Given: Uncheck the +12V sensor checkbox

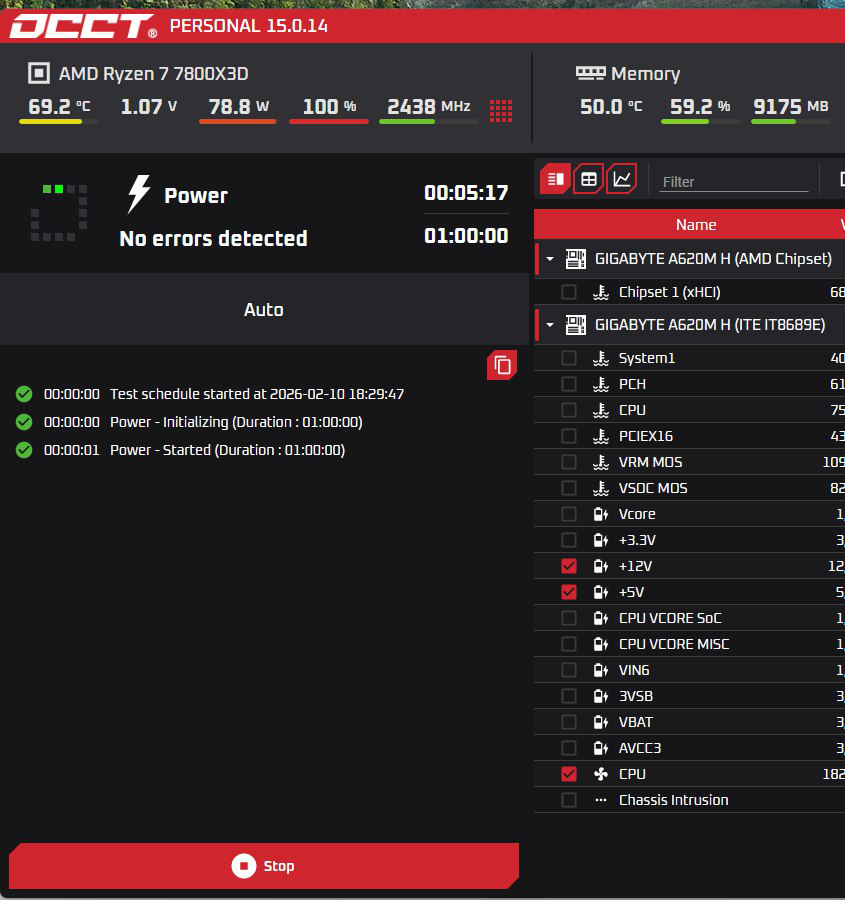Looking at the screenshot, I should pos(569,566).
